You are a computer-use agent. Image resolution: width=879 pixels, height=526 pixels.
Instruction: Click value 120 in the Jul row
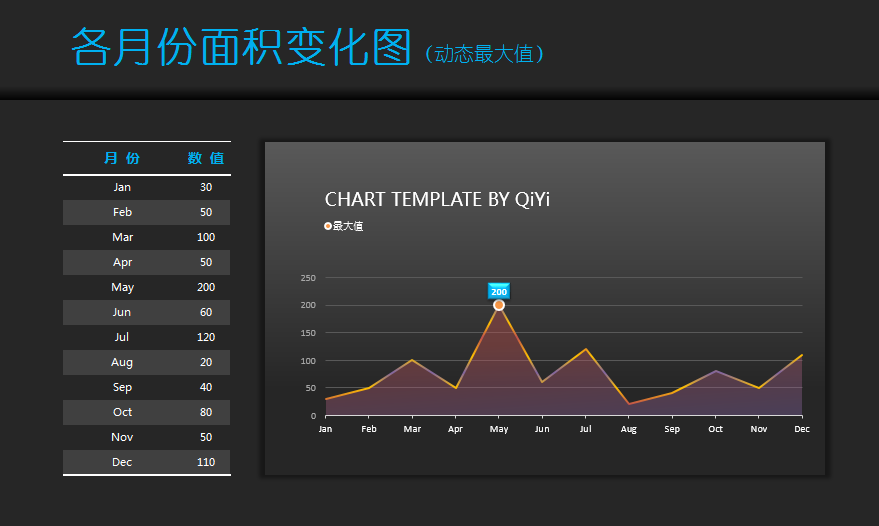(x=206, y=337)
